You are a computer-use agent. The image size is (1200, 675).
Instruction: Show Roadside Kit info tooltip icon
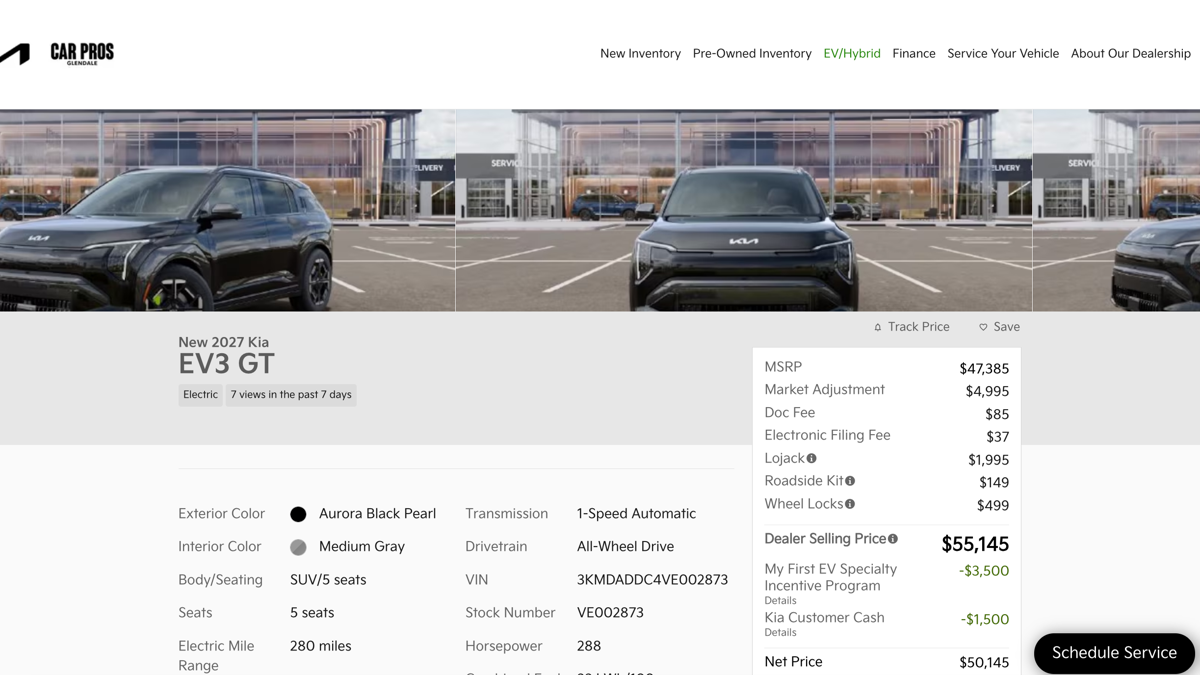850,481
